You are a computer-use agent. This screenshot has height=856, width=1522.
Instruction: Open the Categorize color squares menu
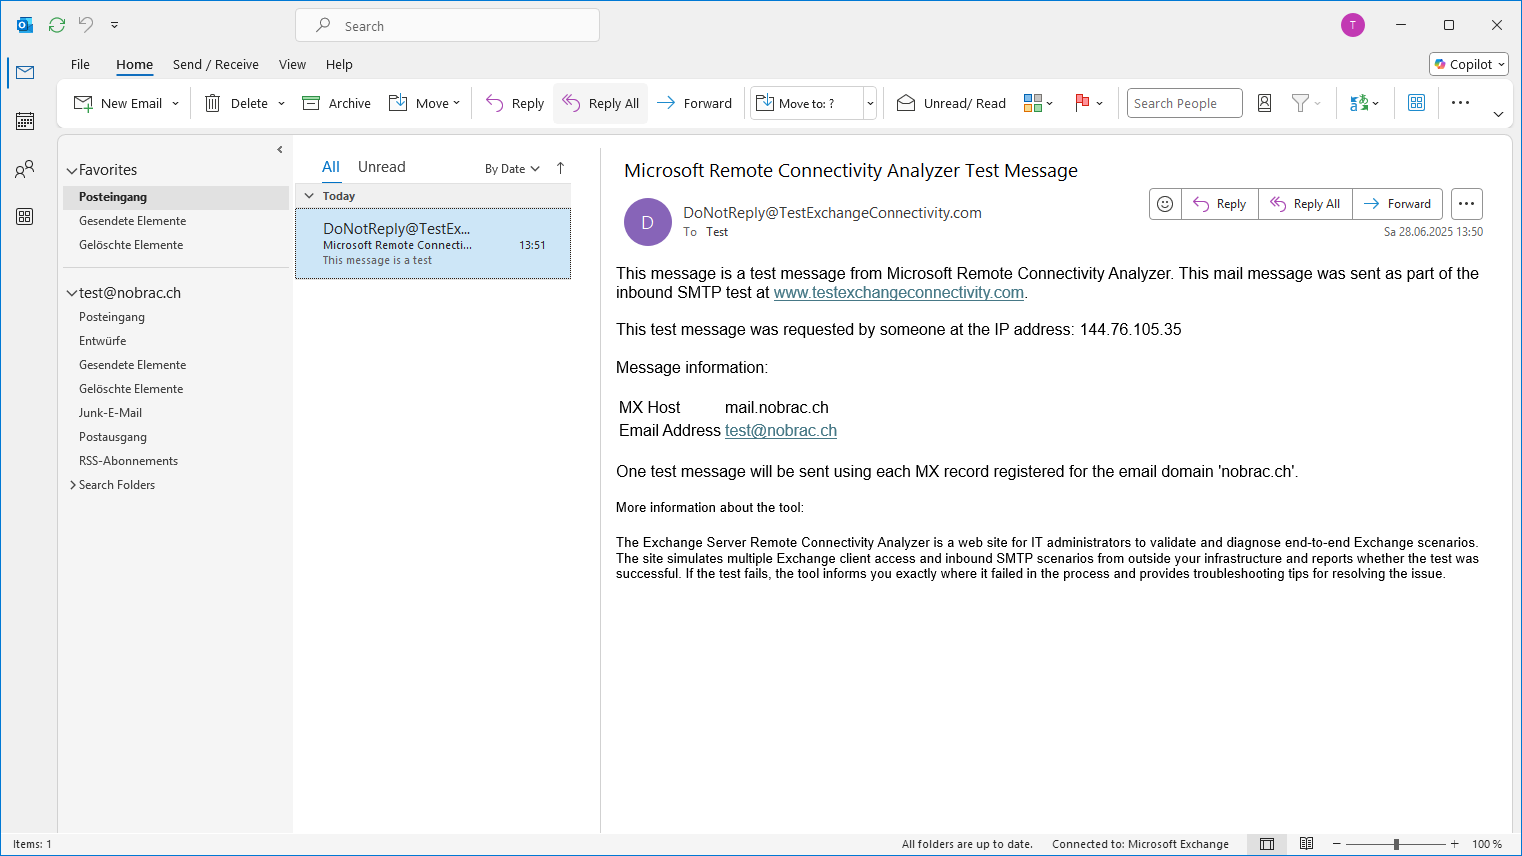click(x=1038, y=103)
